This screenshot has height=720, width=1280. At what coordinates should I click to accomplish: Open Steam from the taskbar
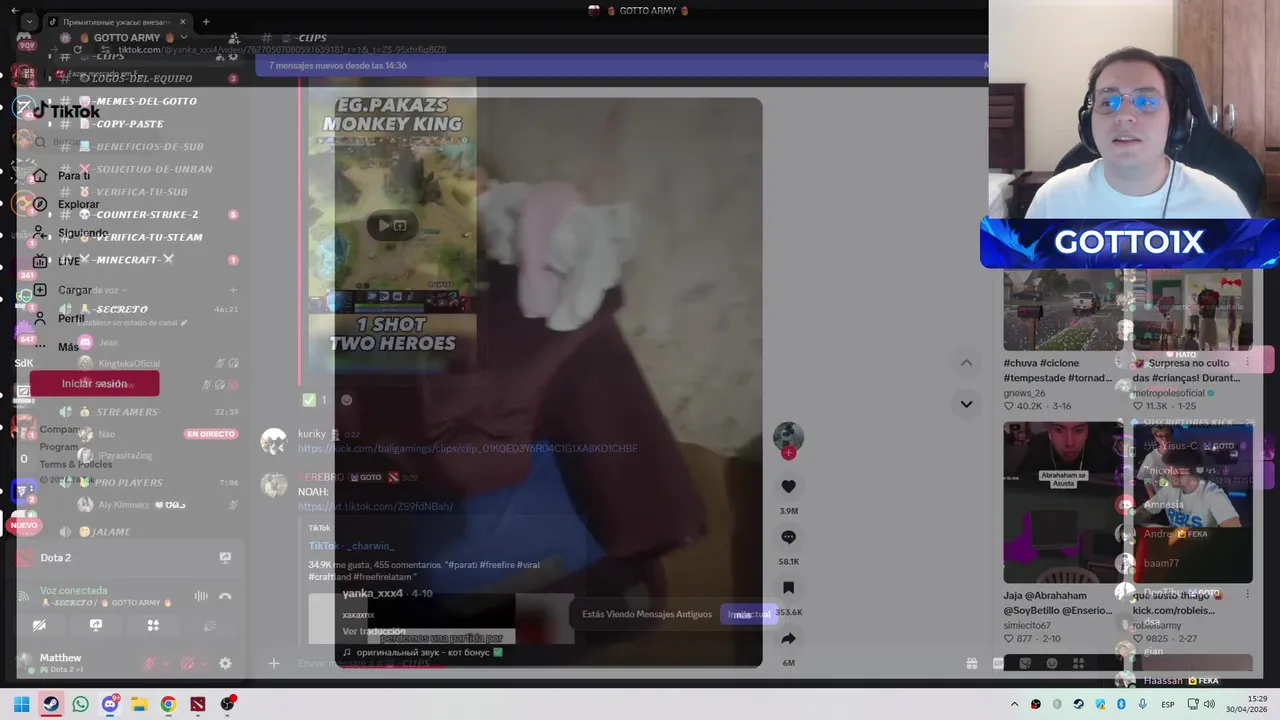(51, 704)
